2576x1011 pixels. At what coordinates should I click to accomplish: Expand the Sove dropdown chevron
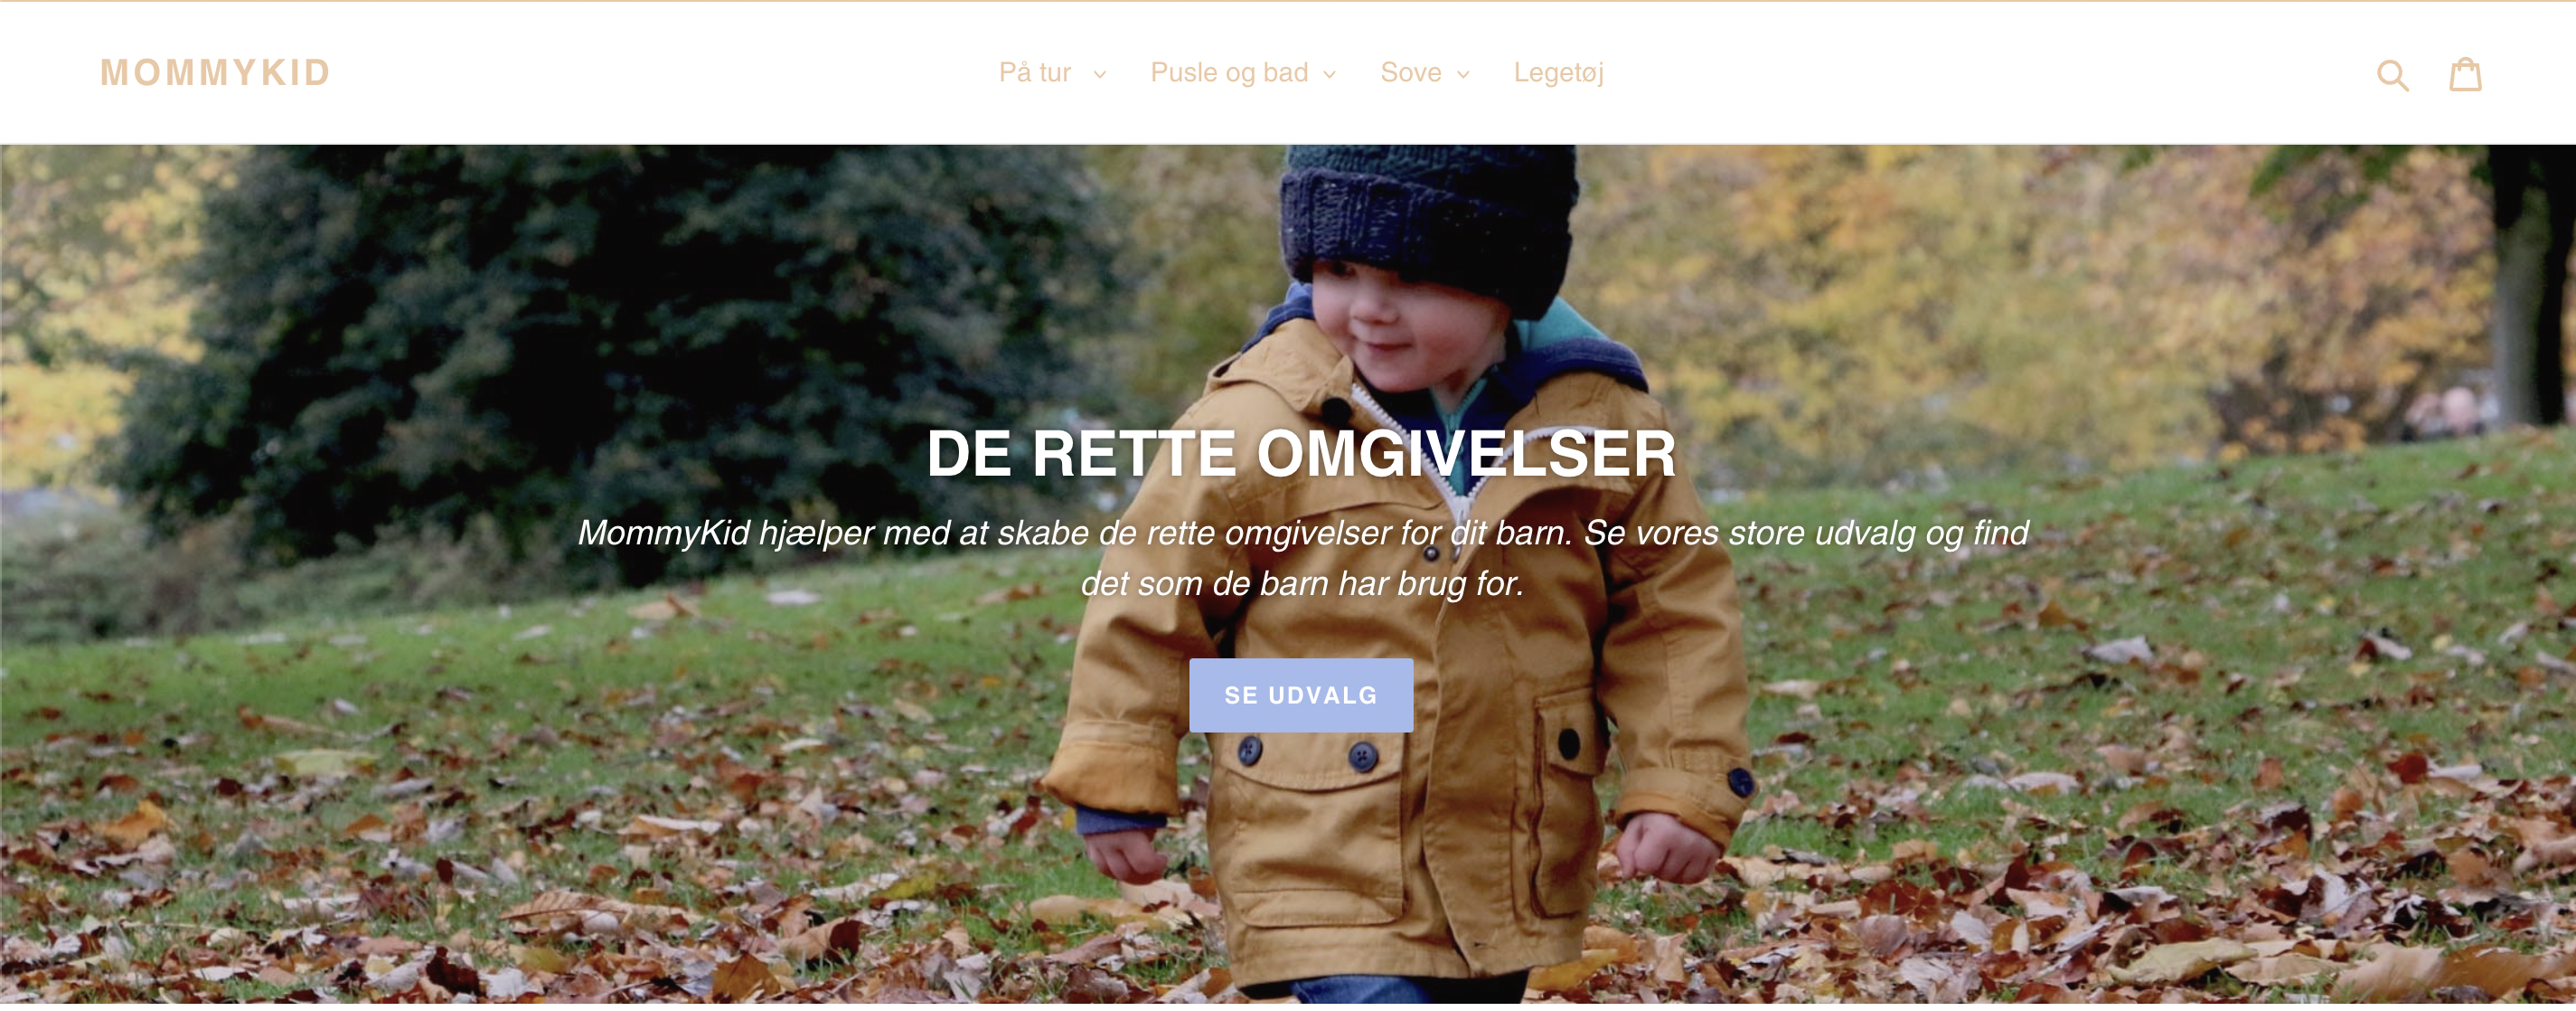pyautogui.click(x=1463, y=75)
